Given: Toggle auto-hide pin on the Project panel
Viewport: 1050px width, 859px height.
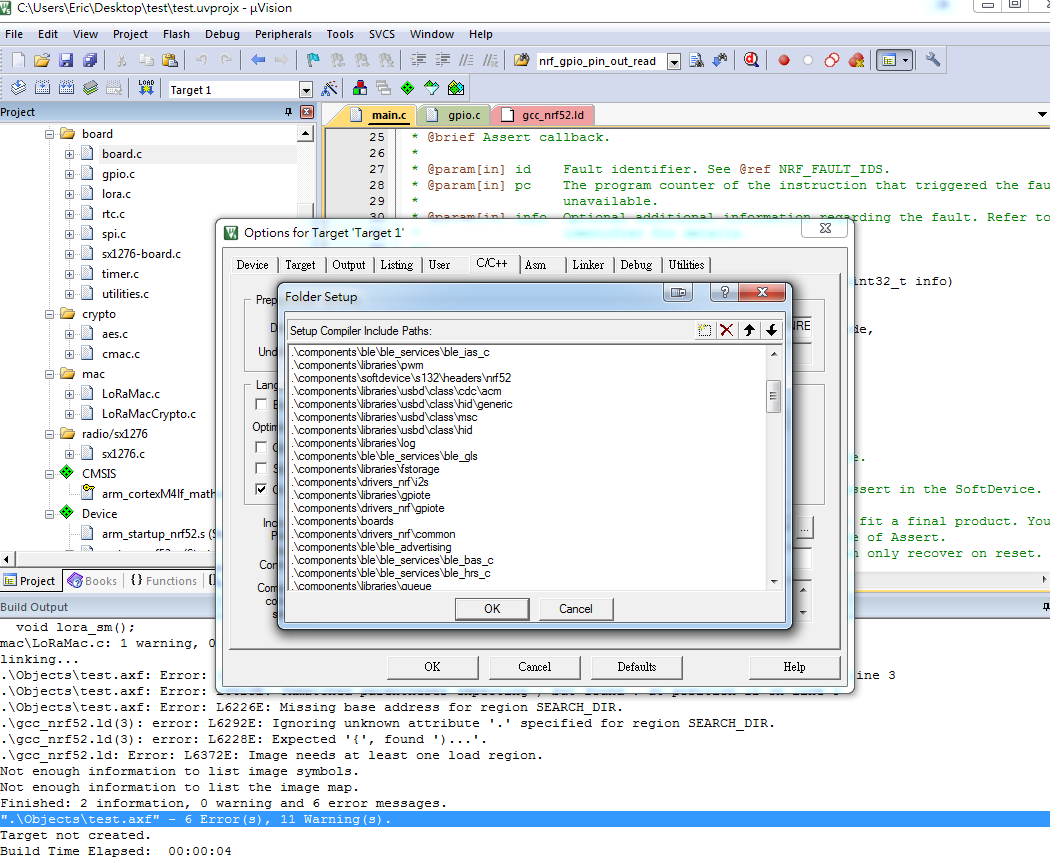Looking at the screenshot, I should click(290, 111).
